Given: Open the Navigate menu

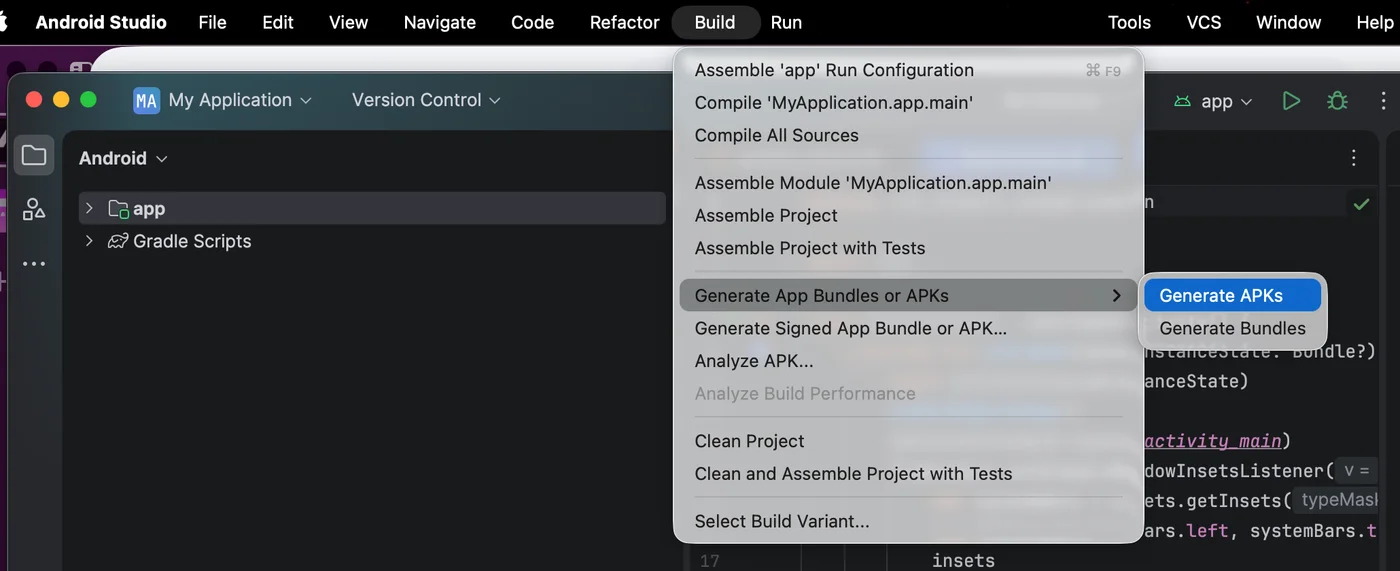Looking at the screenshot, I should (x=440, y=22).
